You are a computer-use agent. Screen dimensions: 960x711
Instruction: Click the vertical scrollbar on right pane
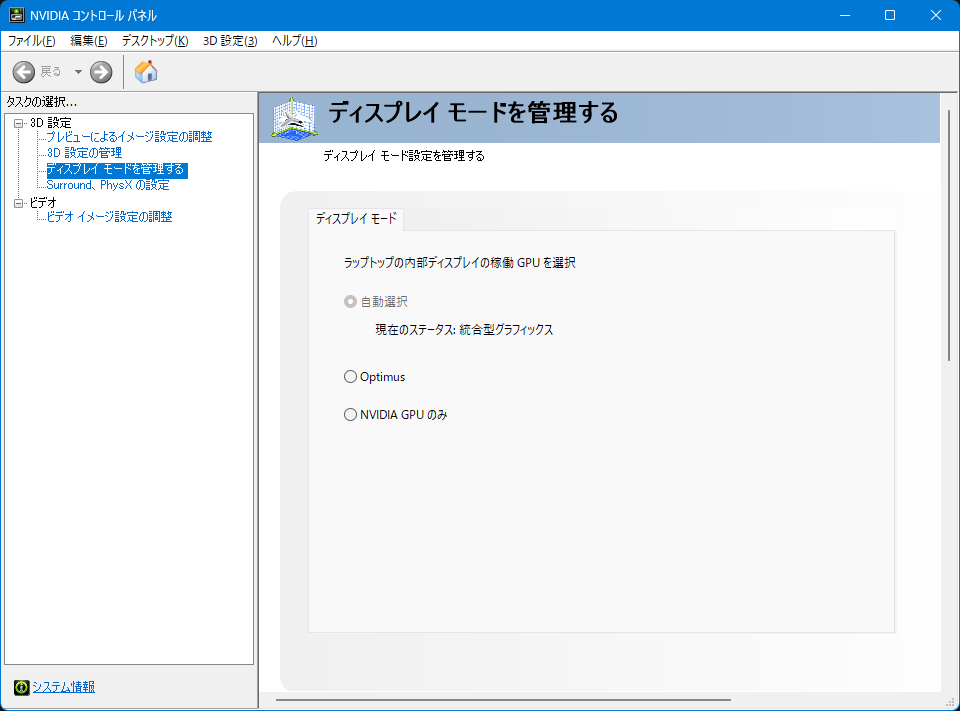click(948, 235)
